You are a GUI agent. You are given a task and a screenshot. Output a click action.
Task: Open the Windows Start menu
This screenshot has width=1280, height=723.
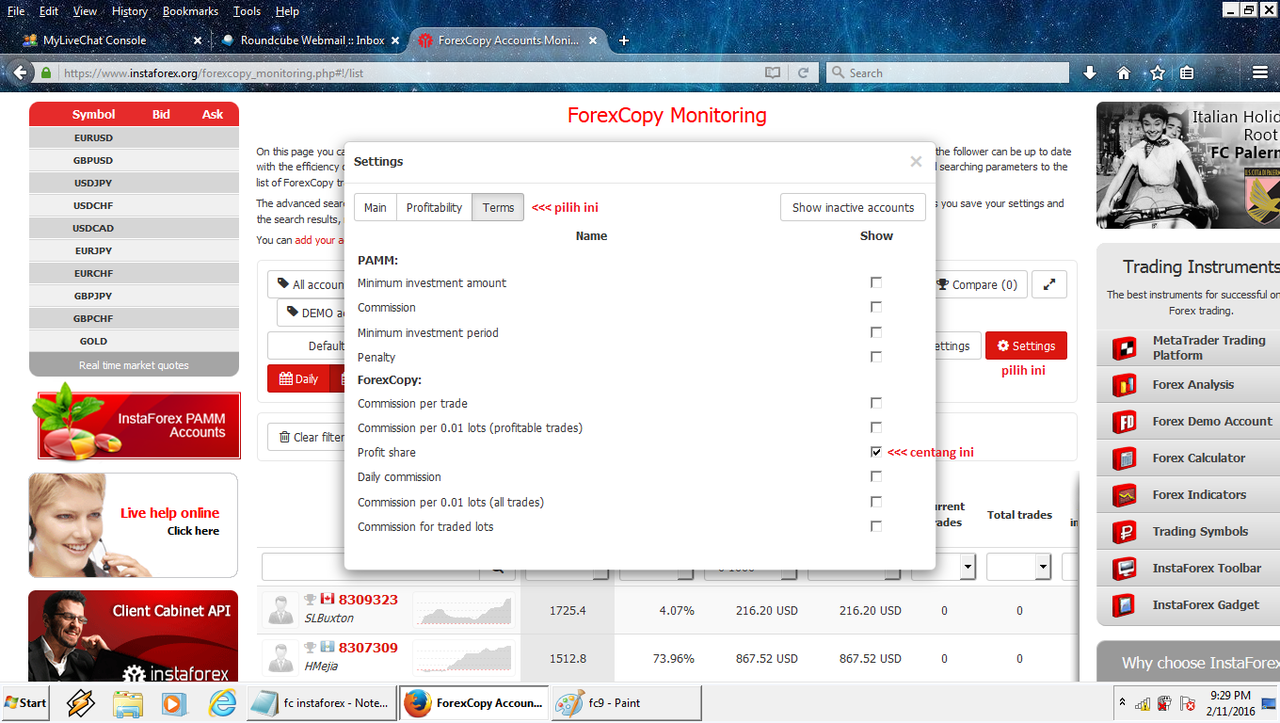[26, 703]
